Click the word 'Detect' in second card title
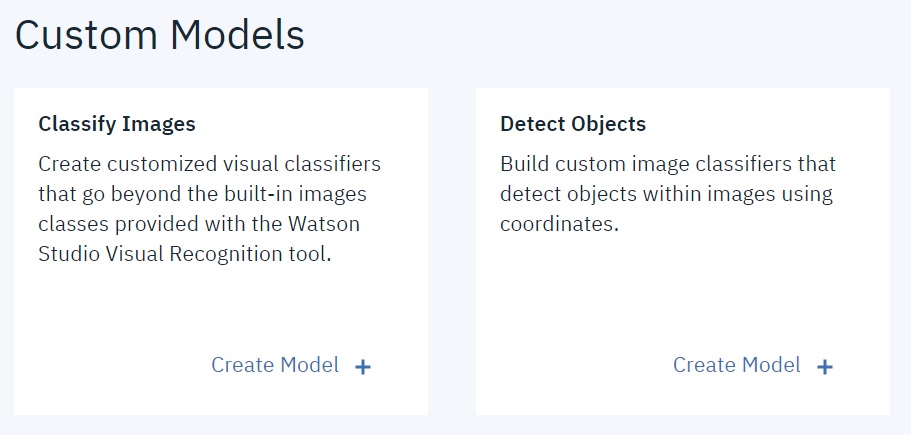Screen dimensions: 911x435 (x=532, y=125)
